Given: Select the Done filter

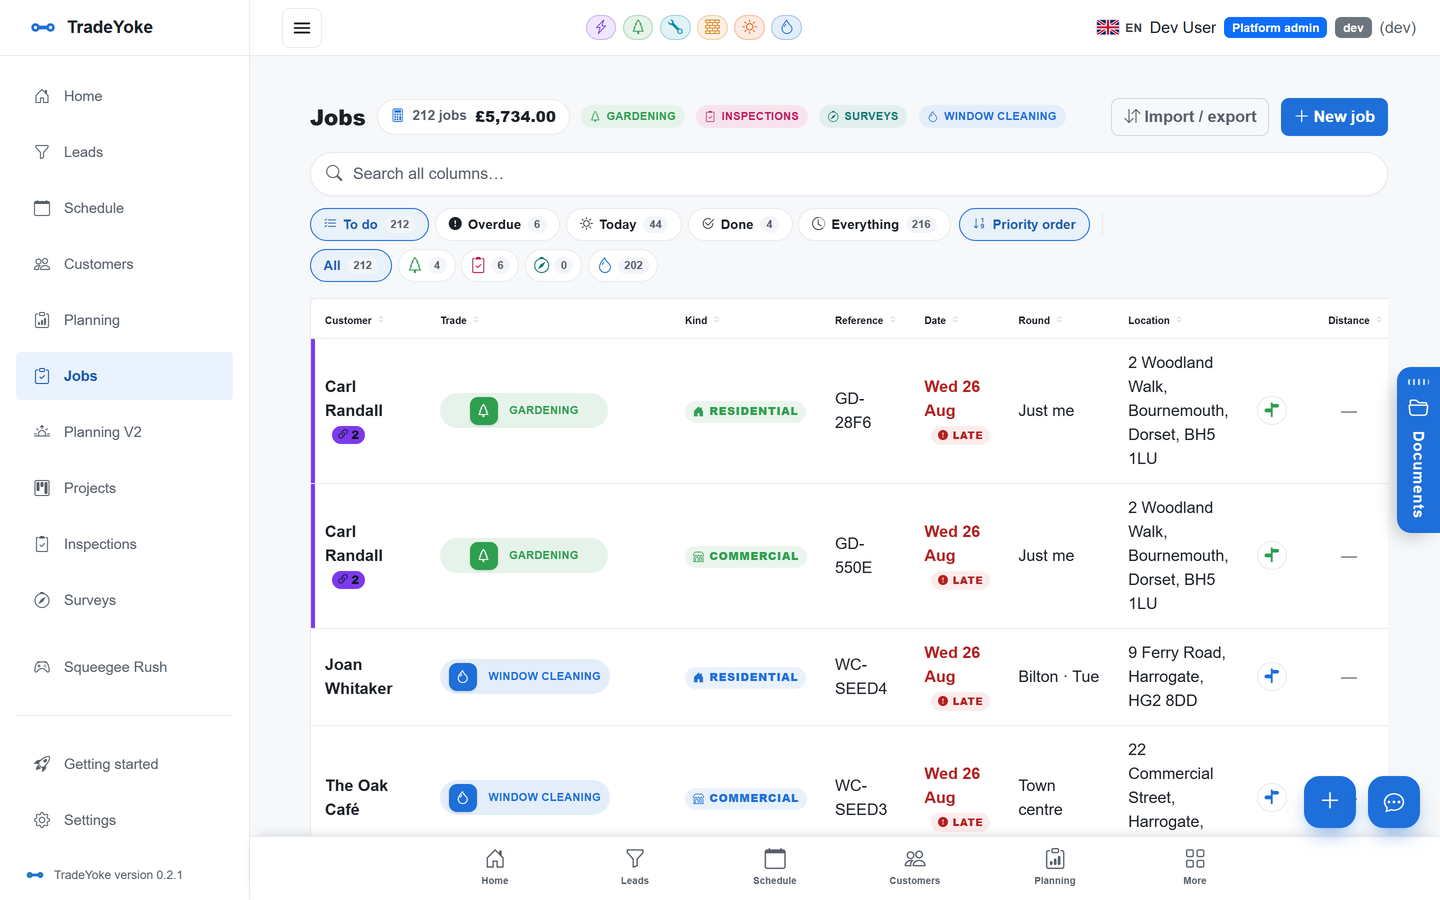Looking at the screenshot, I should [739, 224].
